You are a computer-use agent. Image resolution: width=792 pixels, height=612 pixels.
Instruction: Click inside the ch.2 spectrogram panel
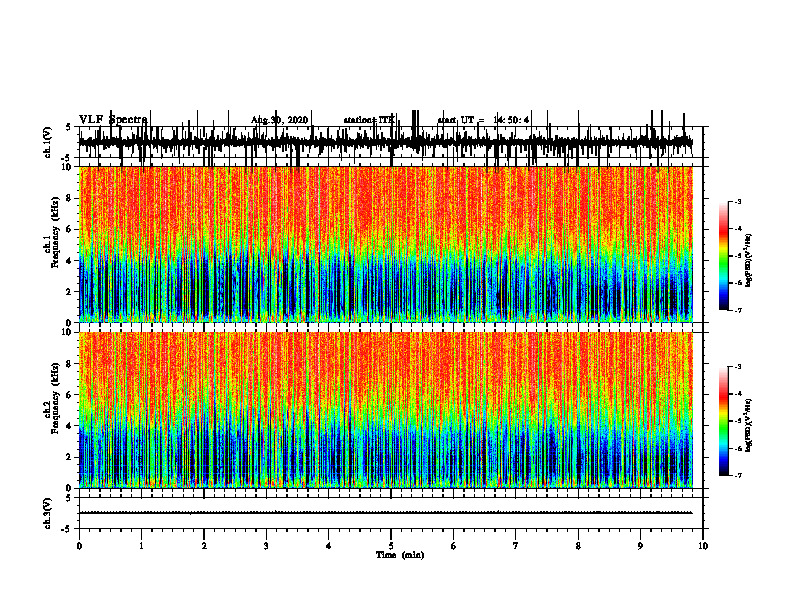click(x=385, y=410)
